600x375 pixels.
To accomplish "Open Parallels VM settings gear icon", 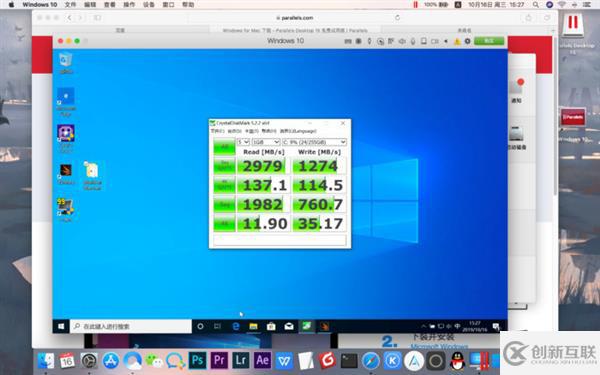I will [468, 41].
